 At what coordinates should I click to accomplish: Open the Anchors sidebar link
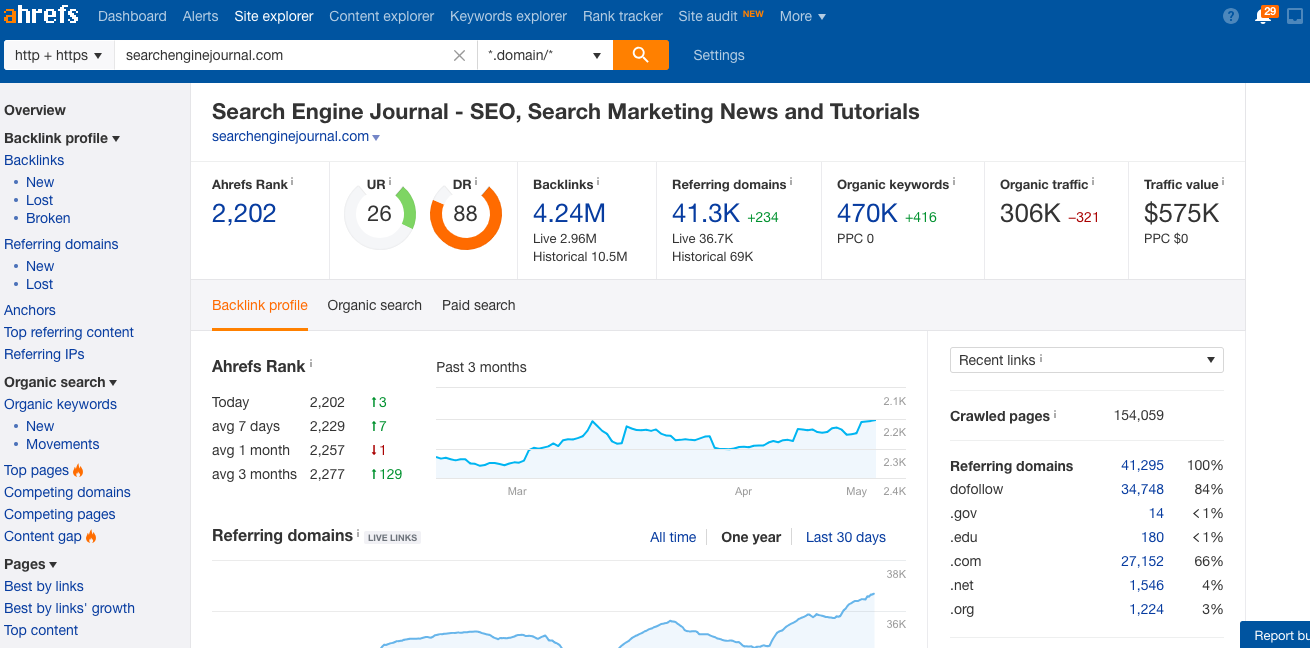[30, 310]
